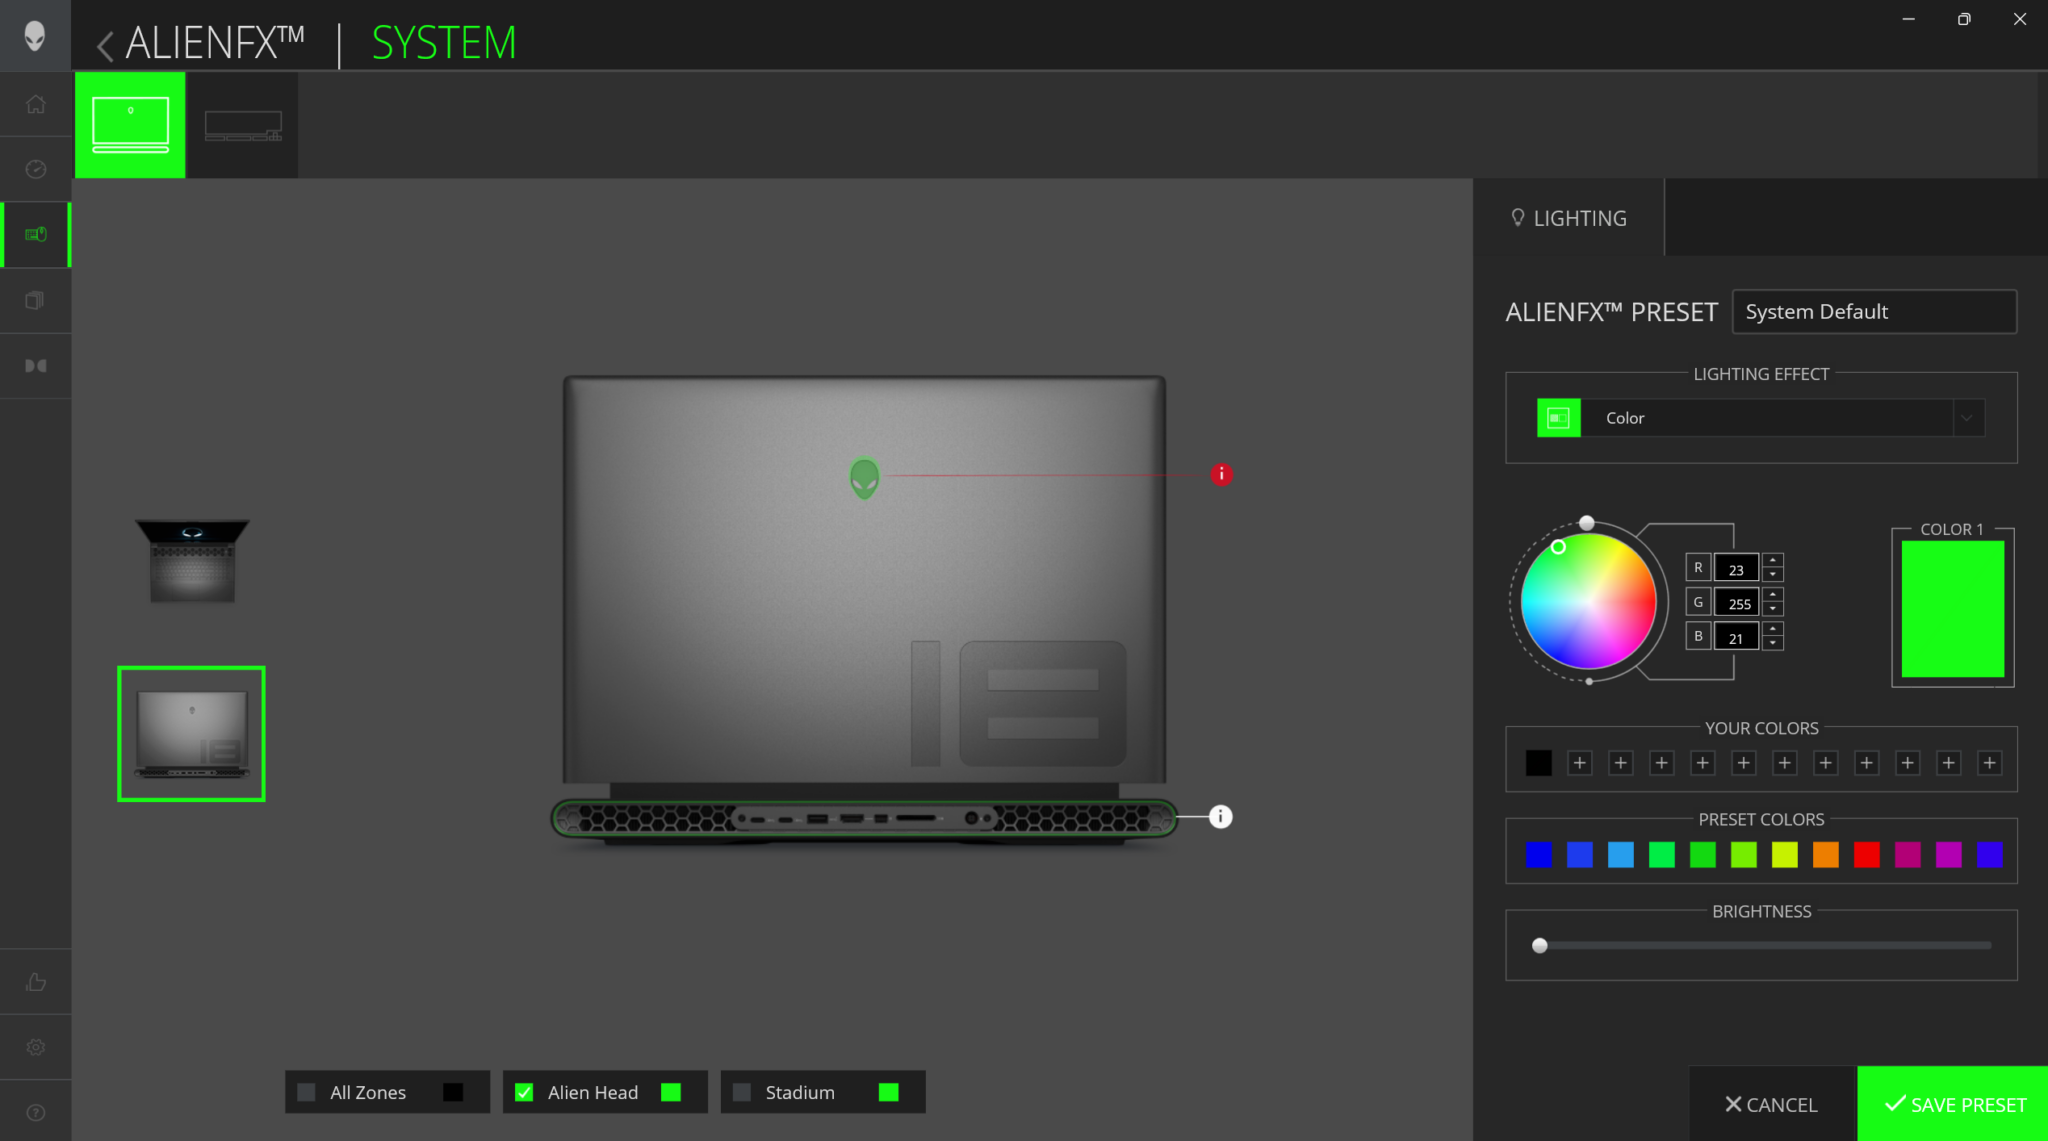Select the keyboard device tab
The width and height of the screenshot is (2048, 1141).
pyautogui.click(x=243, y=126)
